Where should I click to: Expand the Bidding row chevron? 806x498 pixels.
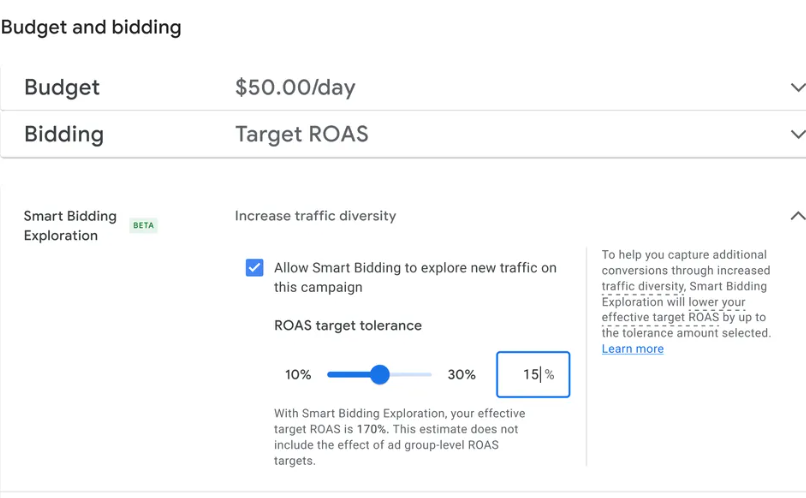tap(796, 134)
